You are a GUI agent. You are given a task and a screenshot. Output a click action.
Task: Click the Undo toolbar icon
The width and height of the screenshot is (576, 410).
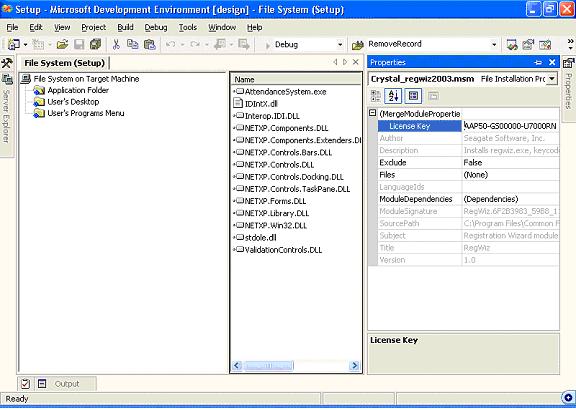[x=170, y=44]
